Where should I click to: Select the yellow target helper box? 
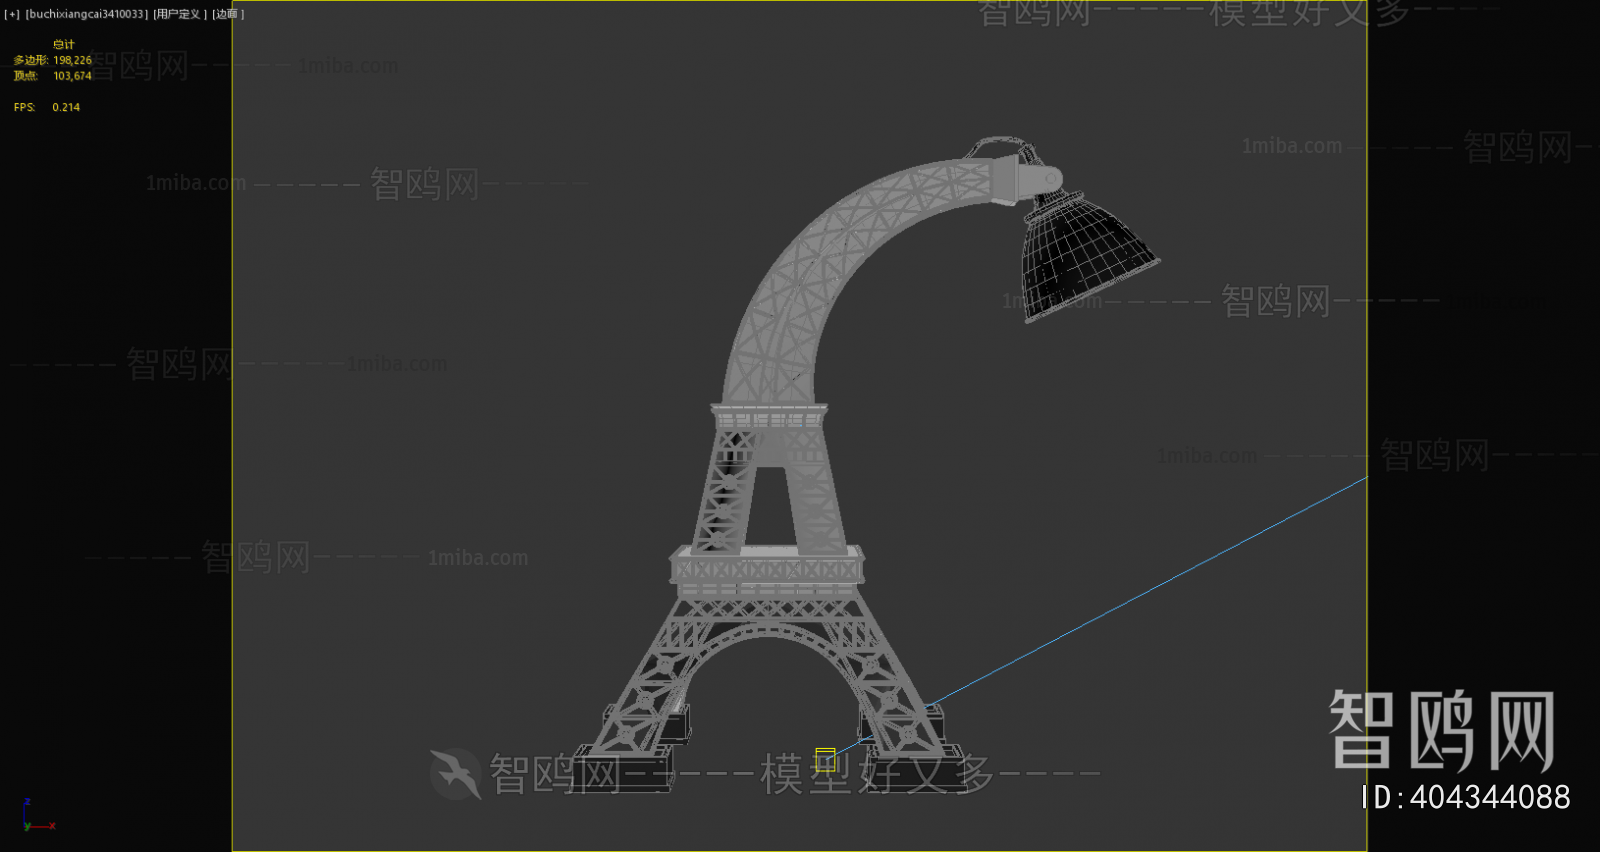click(825, 759)
